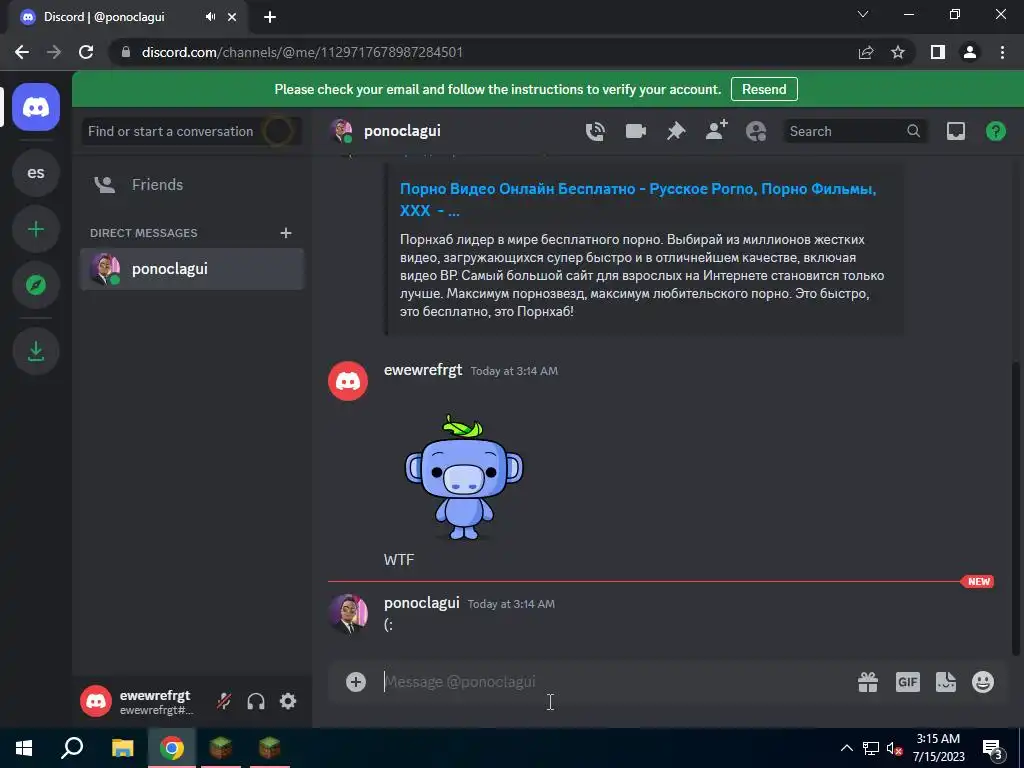Viewport: 1024px width, 768px height.
Task: Open pinned messages
Action: coord(676,131)
